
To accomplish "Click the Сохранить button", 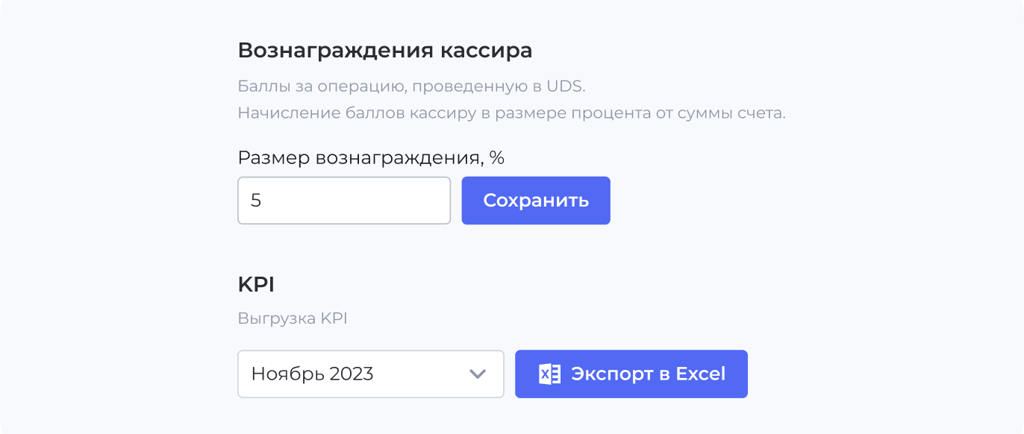I will [x=536, y=200].
